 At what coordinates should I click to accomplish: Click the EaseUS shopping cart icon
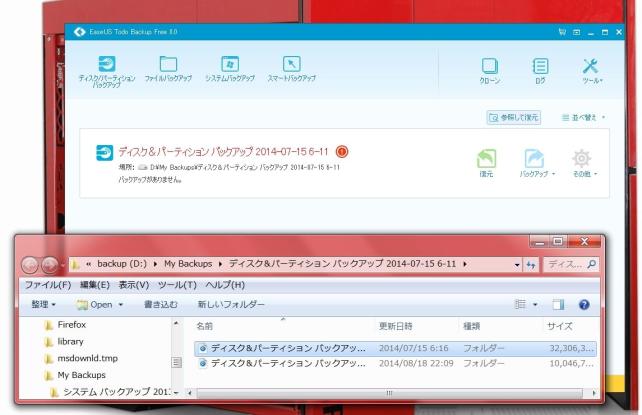tap(562, 32)
